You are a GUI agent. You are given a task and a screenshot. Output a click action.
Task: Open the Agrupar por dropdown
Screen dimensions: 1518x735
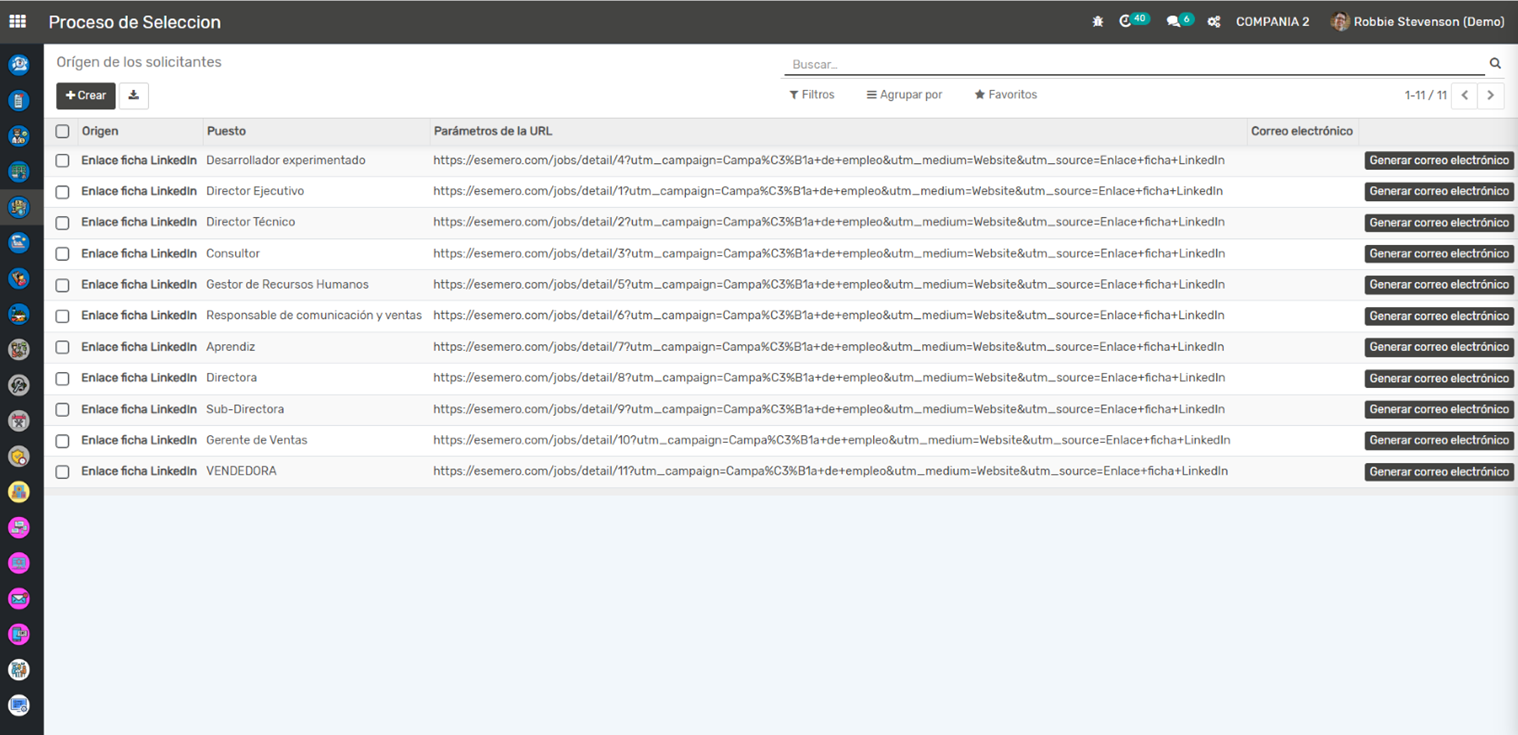click(904, 95)
